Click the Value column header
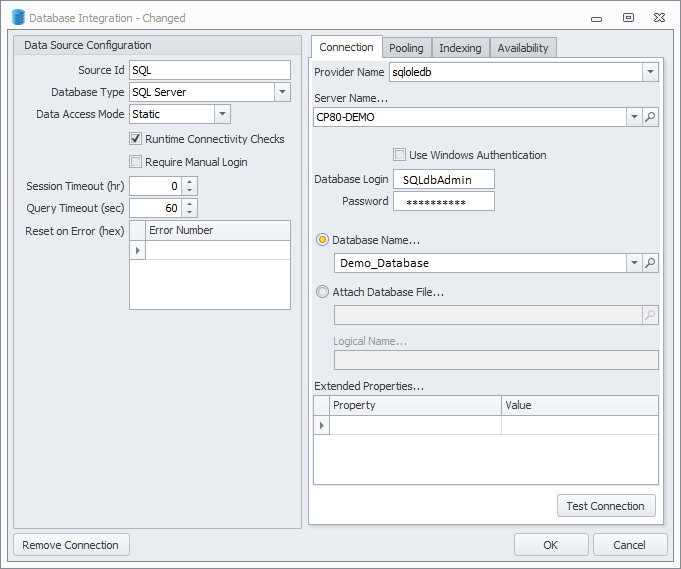 [x=580, y=405]
